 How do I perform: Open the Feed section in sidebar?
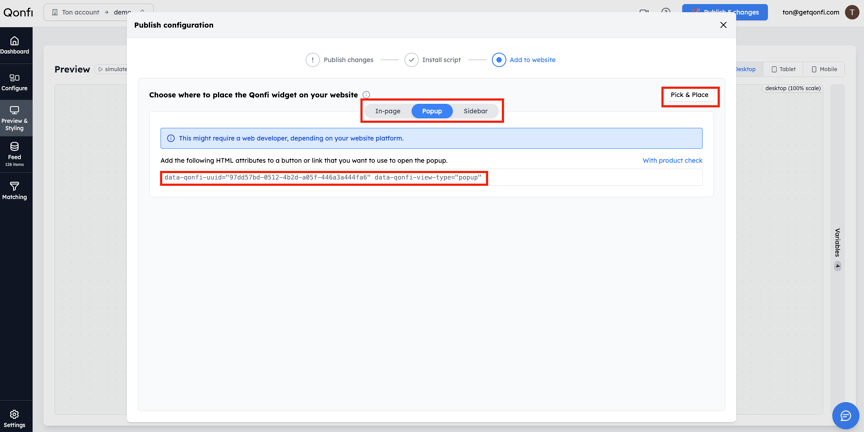pos(16,154)
